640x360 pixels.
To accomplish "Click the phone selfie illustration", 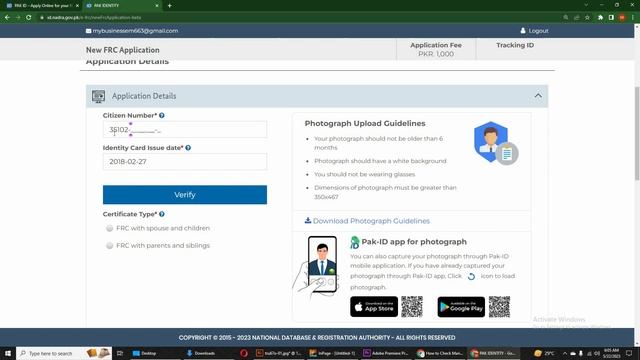I will [x=316, y=266].
